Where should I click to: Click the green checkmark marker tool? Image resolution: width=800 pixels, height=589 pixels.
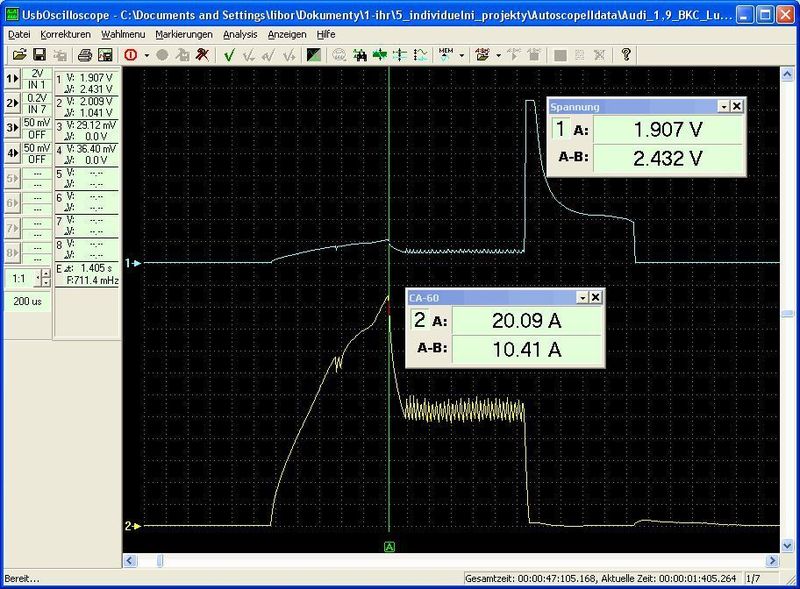(x=229, y=55)
